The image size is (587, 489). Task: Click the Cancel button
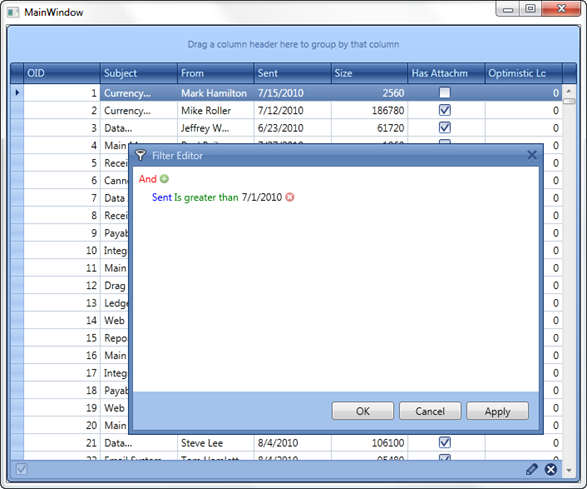(430, 411)
